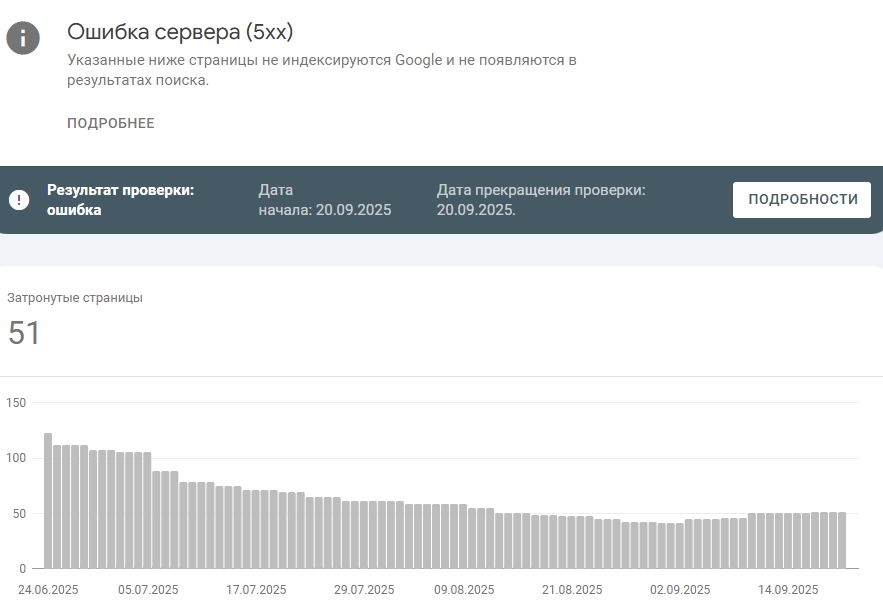
Task: Click the 09.08.2025 date label
Action: [464, 589]
